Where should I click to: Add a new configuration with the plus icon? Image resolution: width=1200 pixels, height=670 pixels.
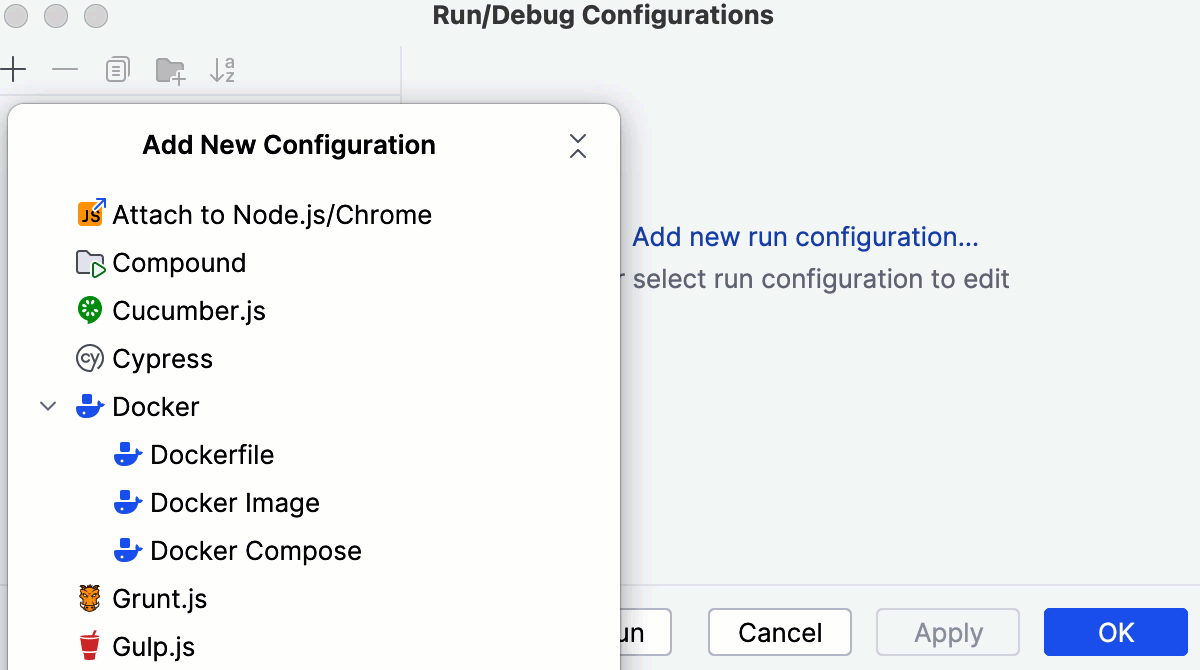[14, 70]
